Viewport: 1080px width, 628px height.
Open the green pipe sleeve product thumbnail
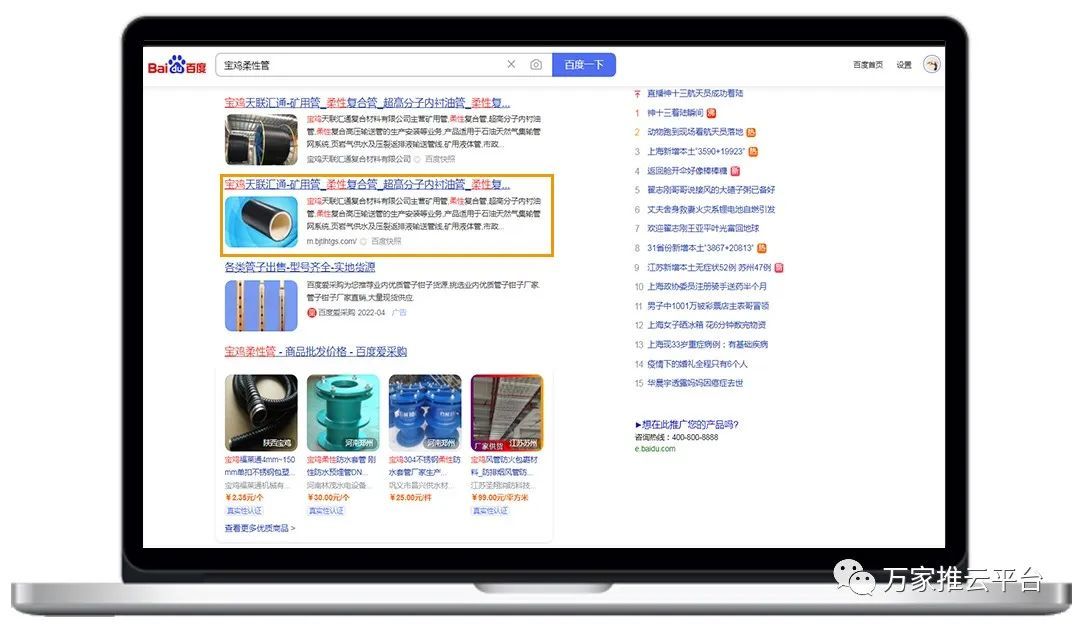click(342, 412)
